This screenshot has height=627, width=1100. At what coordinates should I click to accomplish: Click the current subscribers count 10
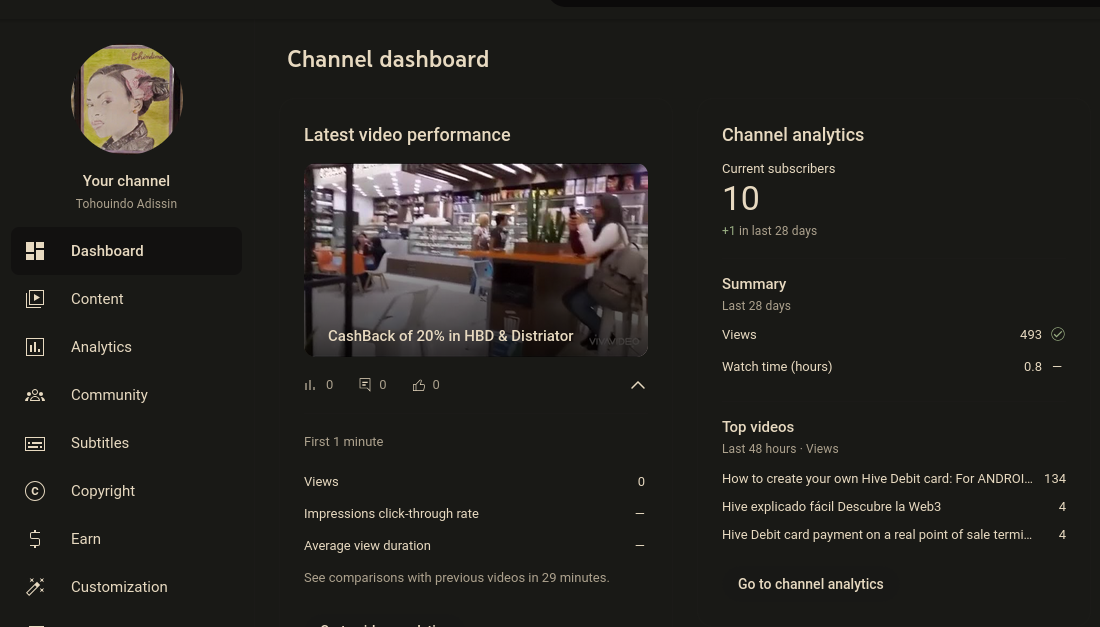click(741, 198)
